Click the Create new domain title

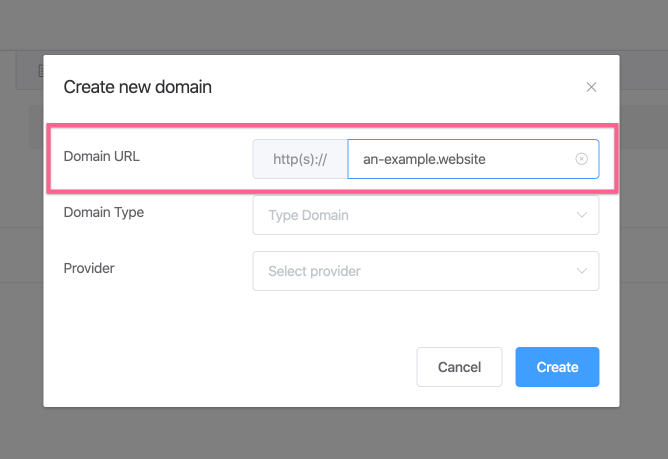(x=138, y=87)
